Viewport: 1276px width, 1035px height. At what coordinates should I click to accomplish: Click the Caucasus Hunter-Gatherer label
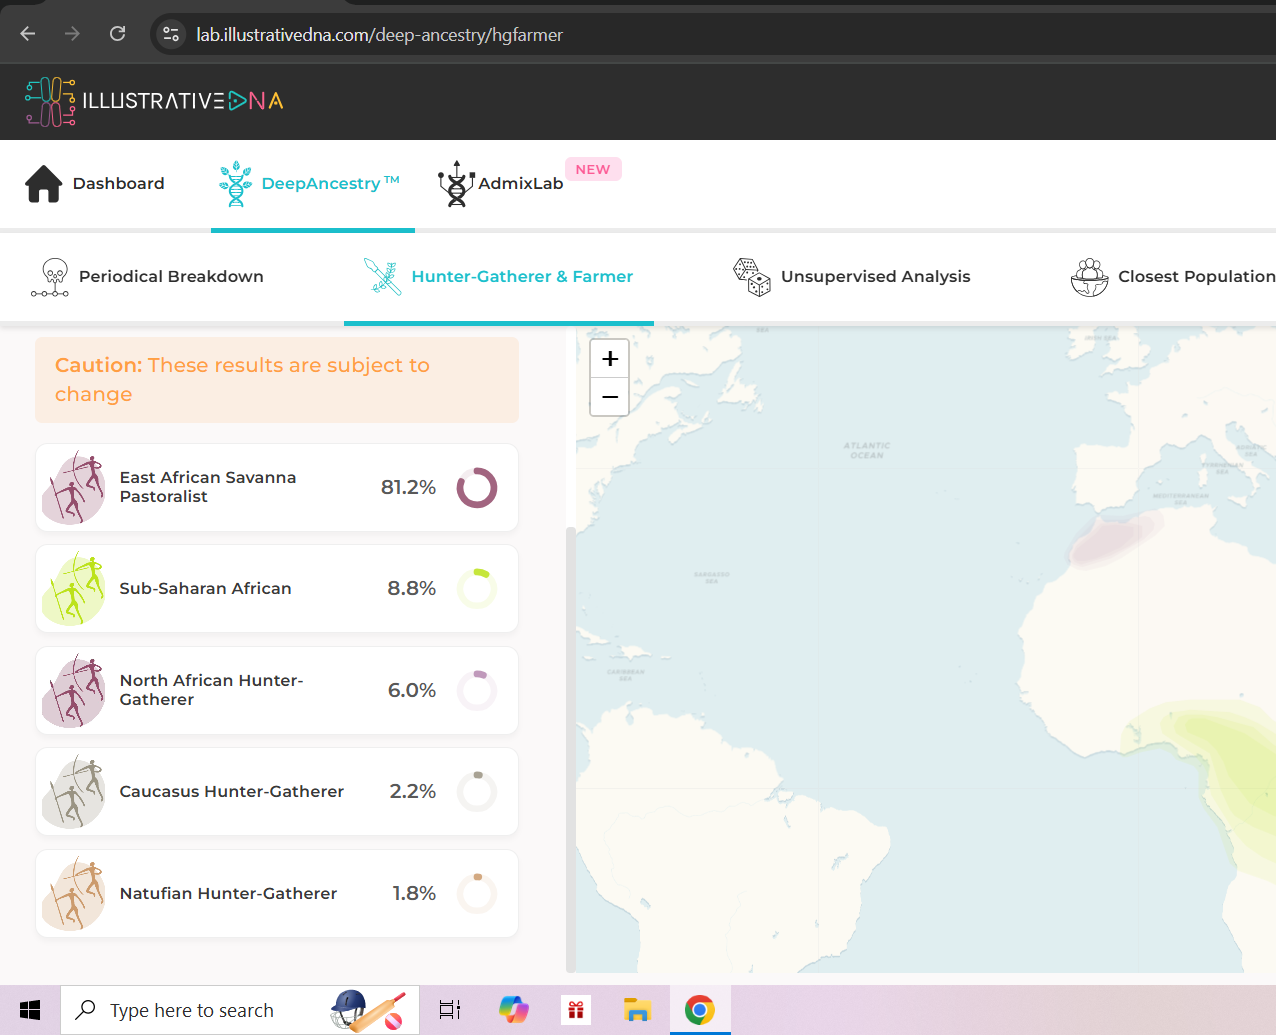pos(232,792)
